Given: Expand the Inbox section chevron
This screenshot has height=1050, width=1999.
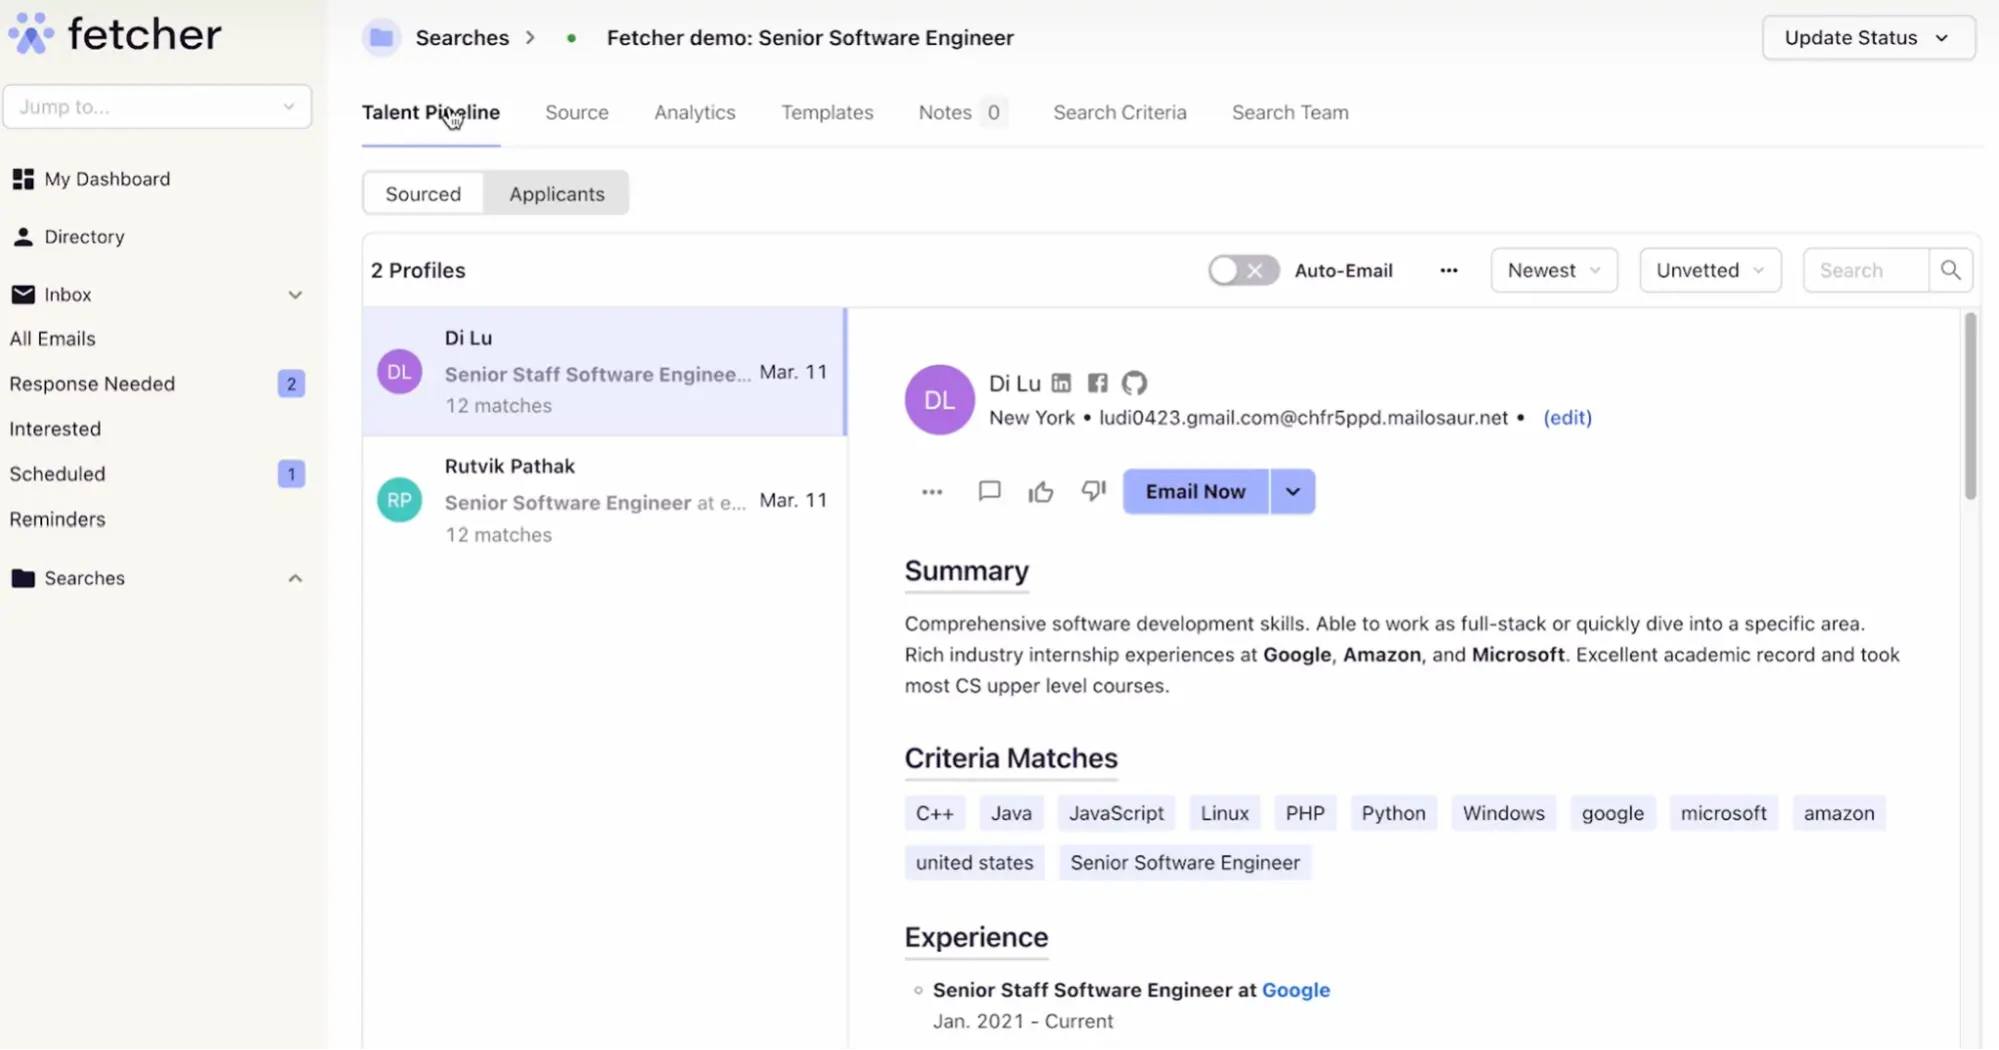Looking at the screenshot, I should pyautogui.click(x=295, y=295).
